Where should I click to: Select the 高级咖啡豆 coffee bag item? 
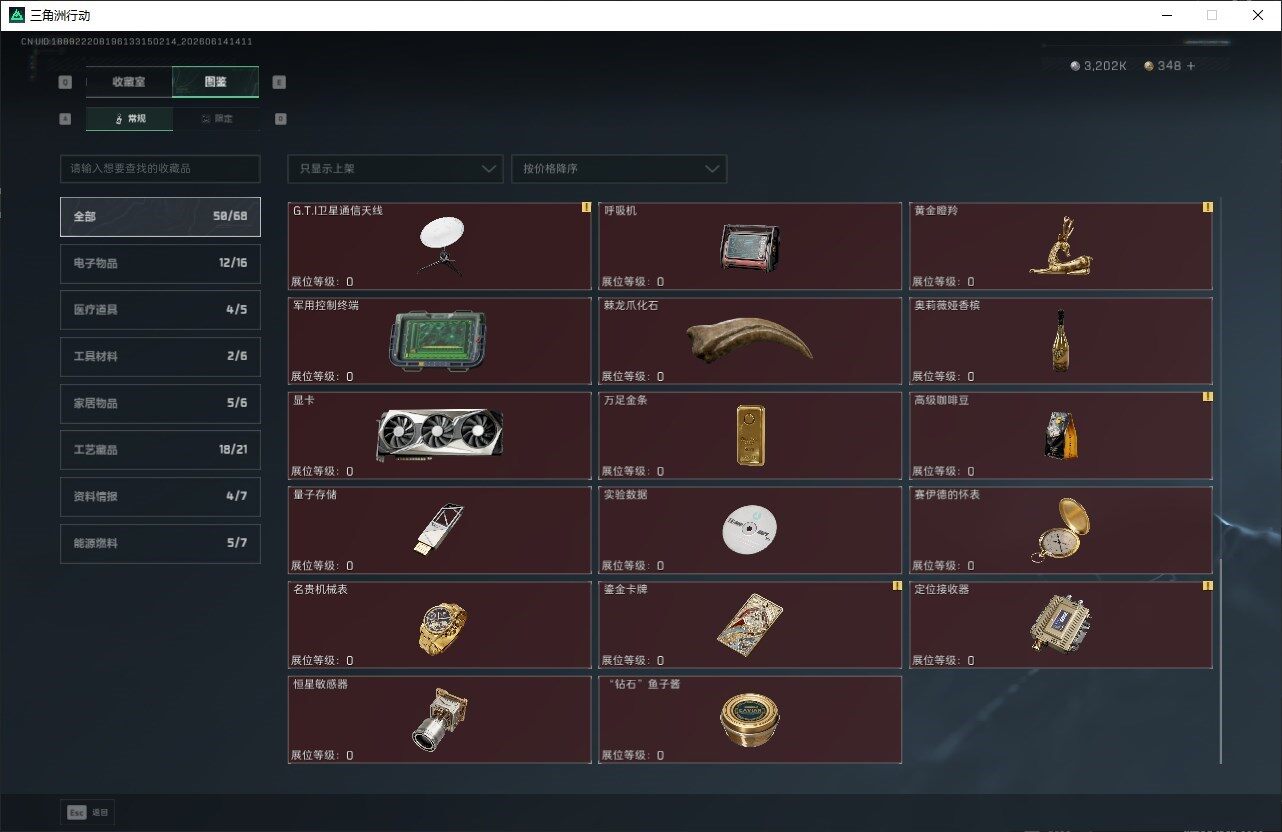1061,436
